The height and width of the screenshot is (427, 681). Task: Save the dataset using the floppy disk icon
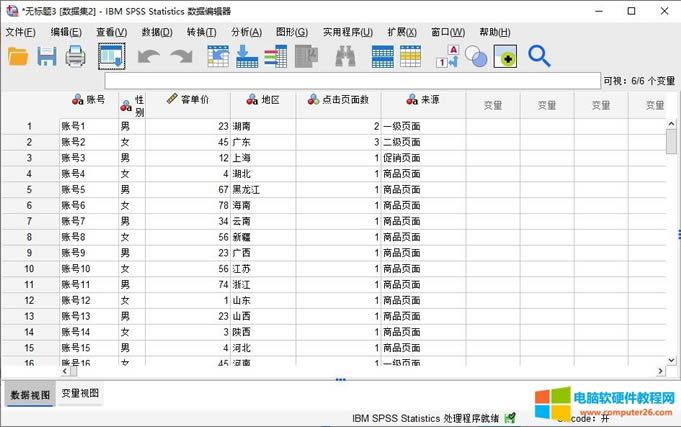click(47, 57)
